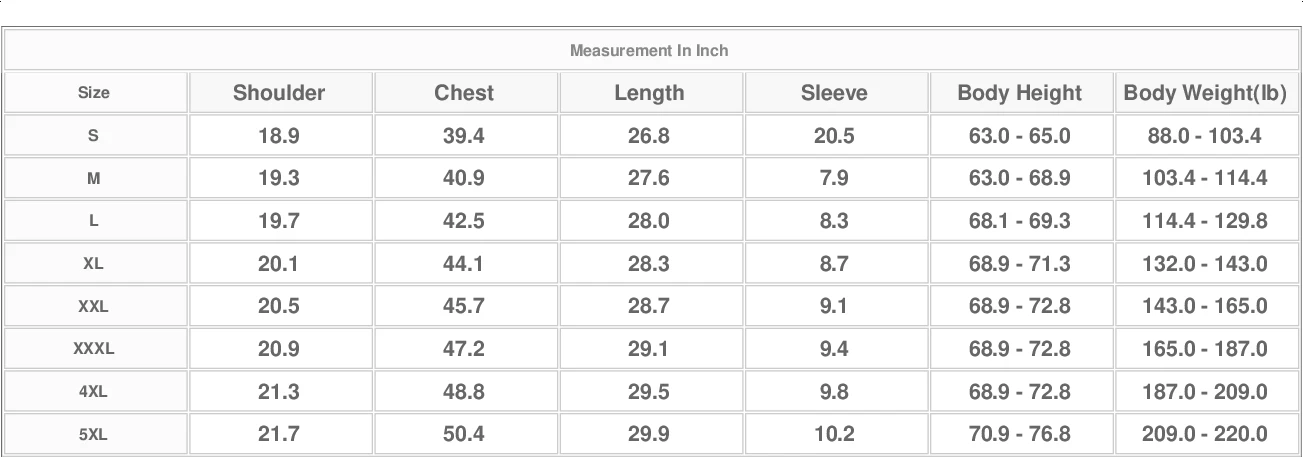Click the 10.2 sleeve value
This screenshot has height=457, width=1303.
(x=834, y=434)
